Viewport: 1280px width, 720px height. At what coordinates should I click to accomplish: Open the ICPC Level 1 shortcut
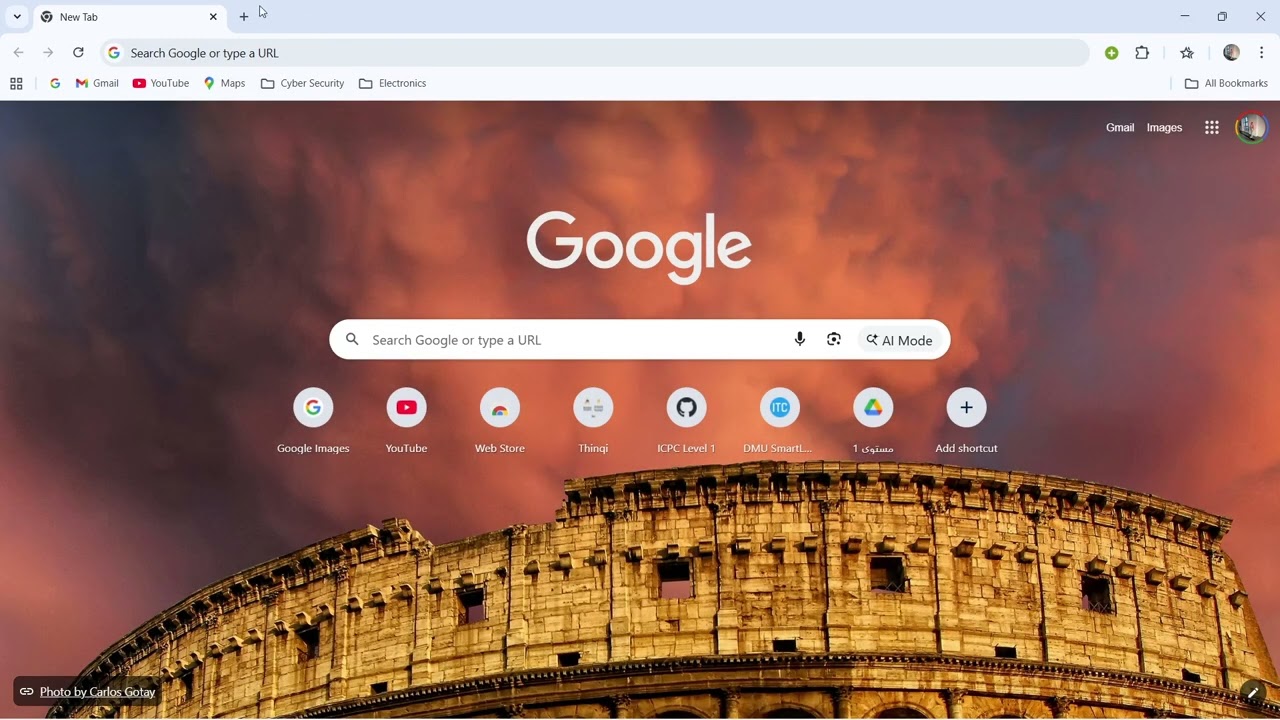[686, 421]
